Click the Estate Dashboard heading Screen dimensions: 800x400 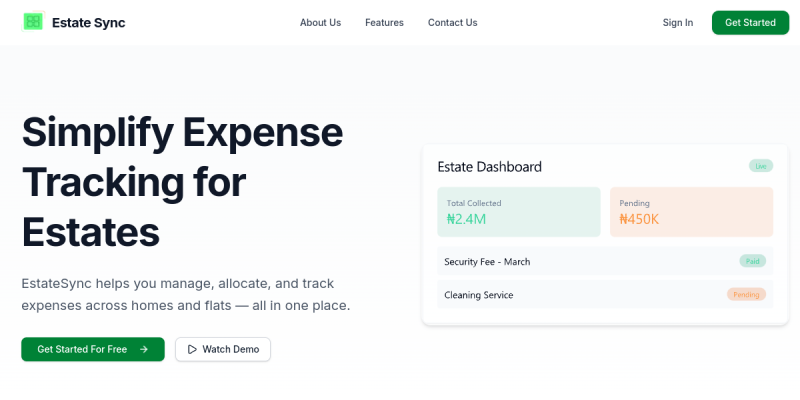(x=489, y=167)
